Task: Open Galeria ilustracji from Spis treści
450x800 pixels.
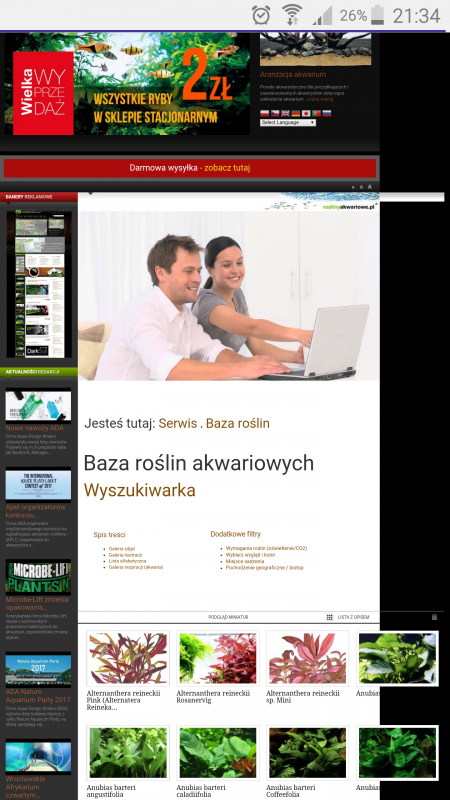Action: click(x=126, y=555)
